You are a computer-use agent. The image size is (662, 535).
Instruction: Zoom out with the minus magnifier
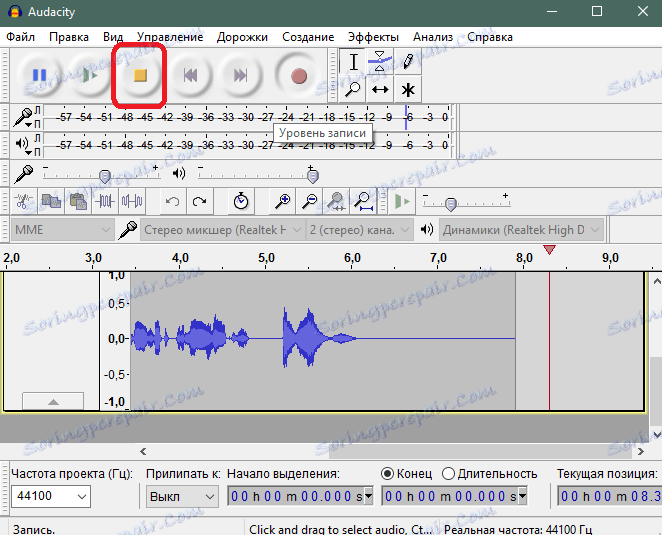coord(309,201)
